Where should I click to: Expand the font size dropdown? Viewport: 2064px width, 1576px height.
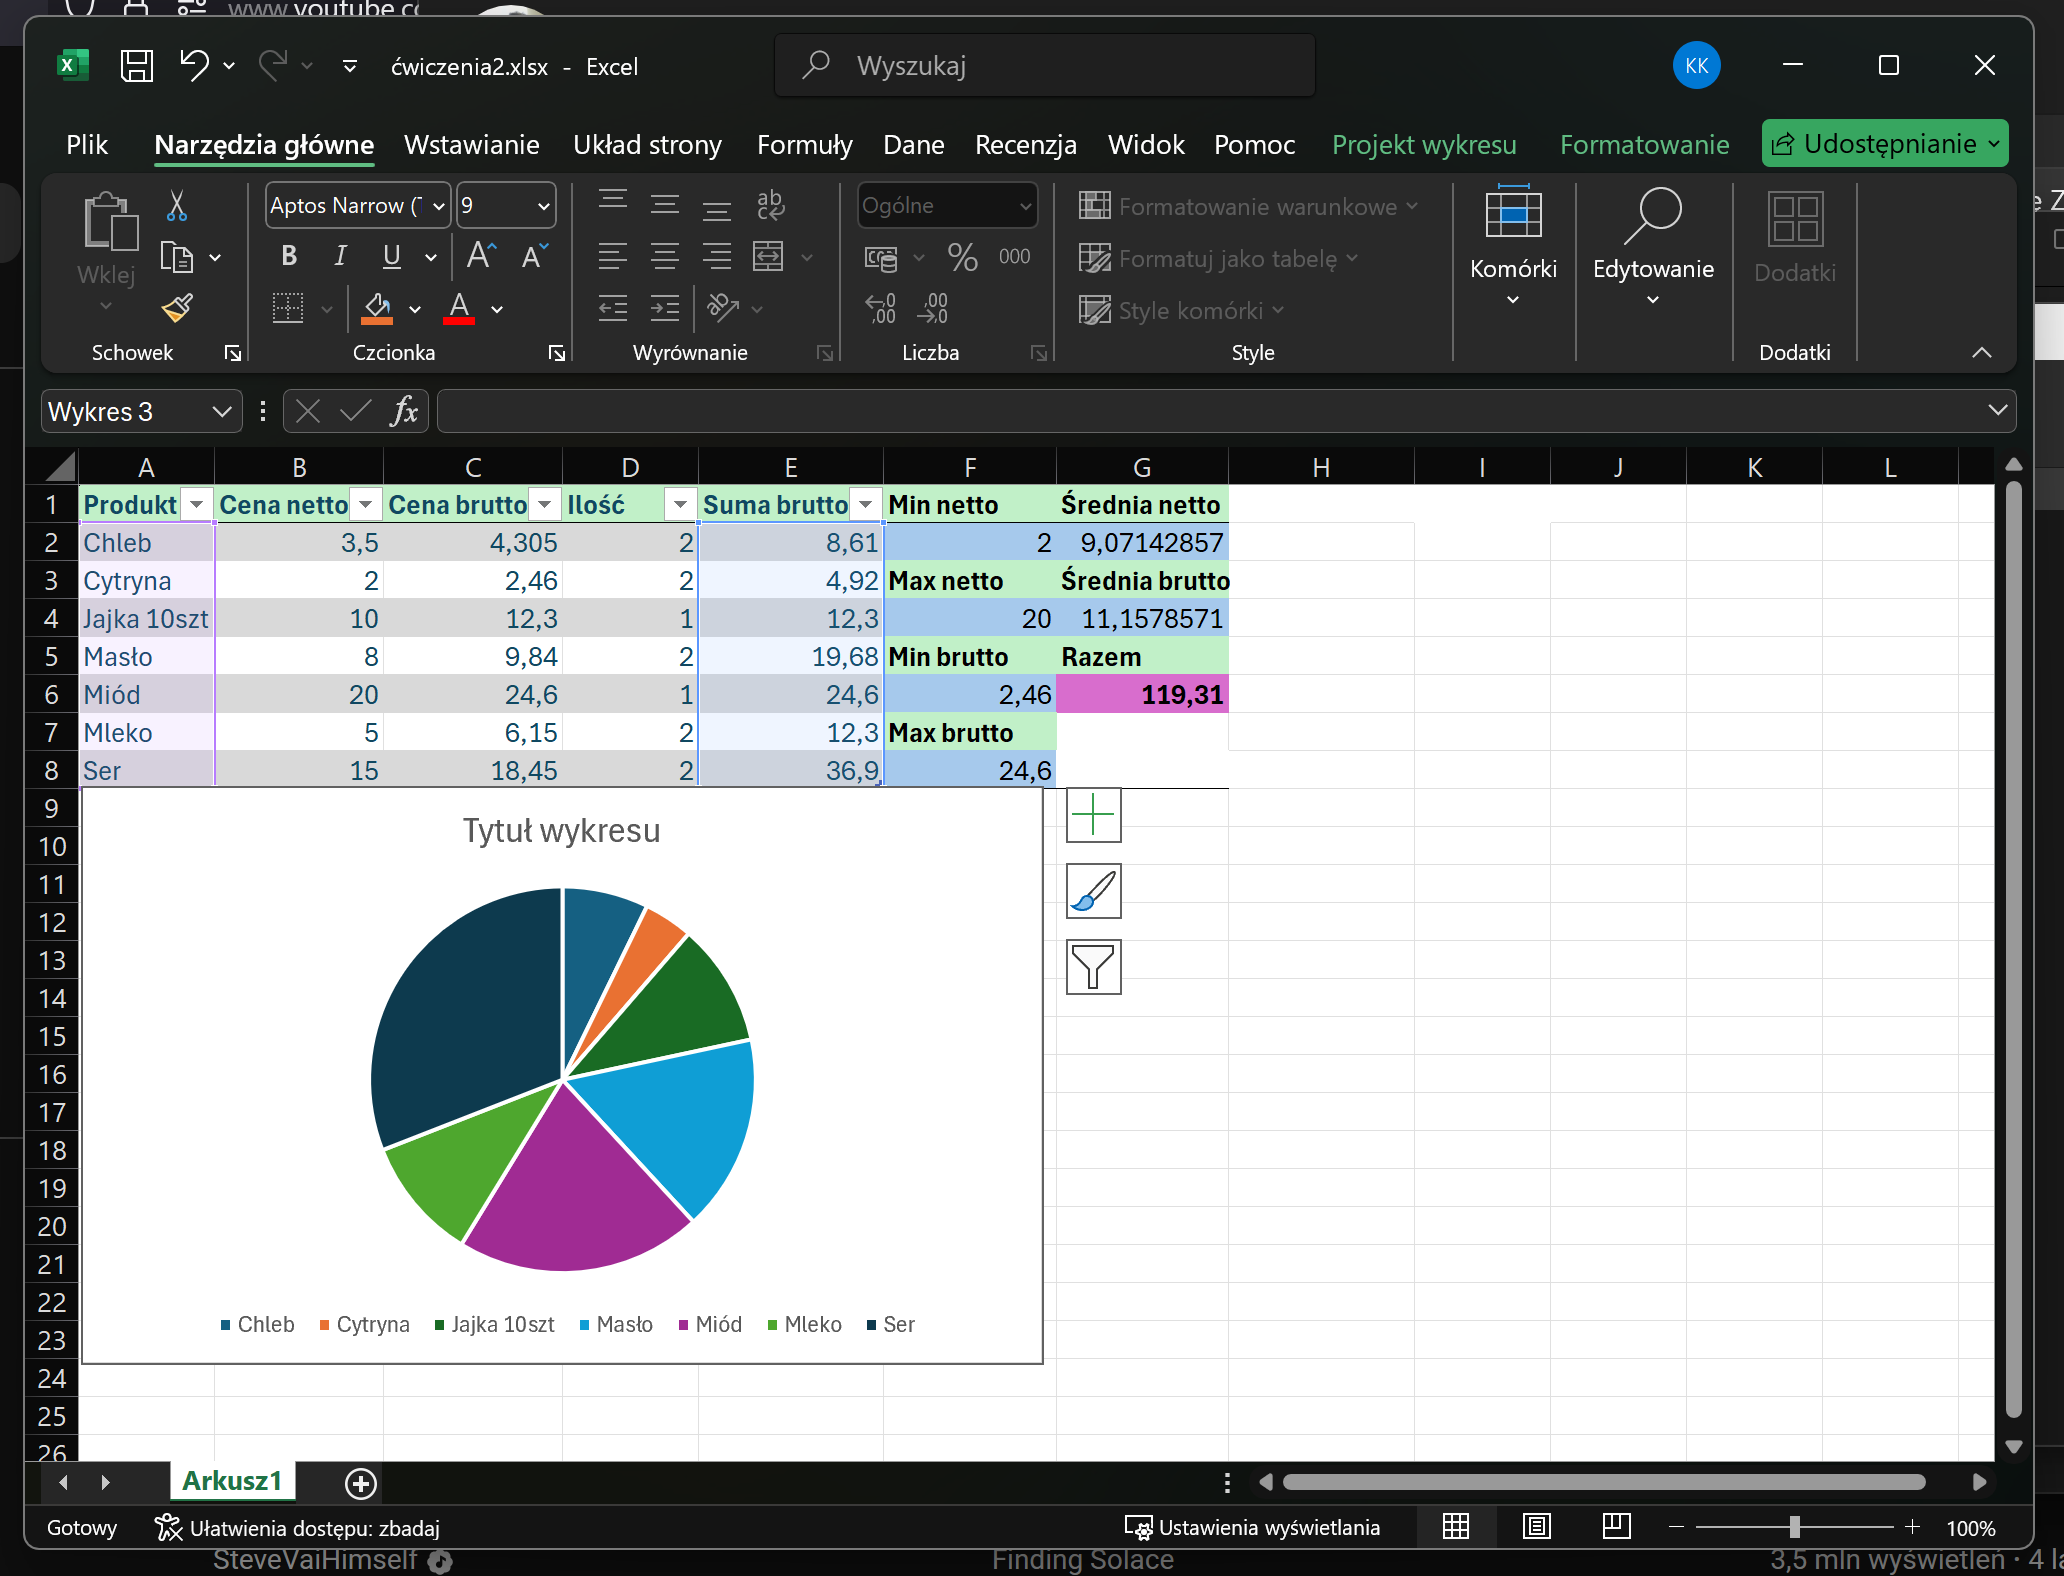[543, 206]
